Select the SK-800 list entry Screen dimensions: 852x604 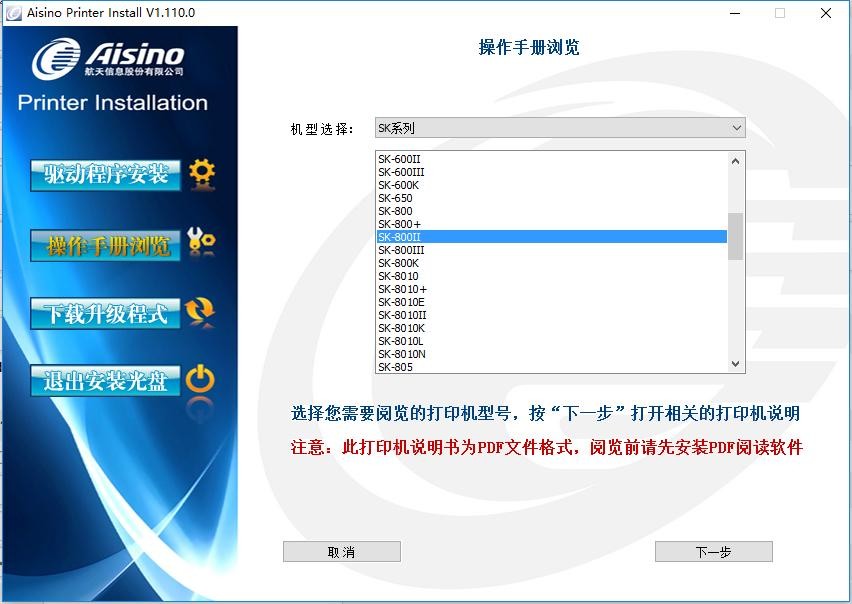[552, 211]
